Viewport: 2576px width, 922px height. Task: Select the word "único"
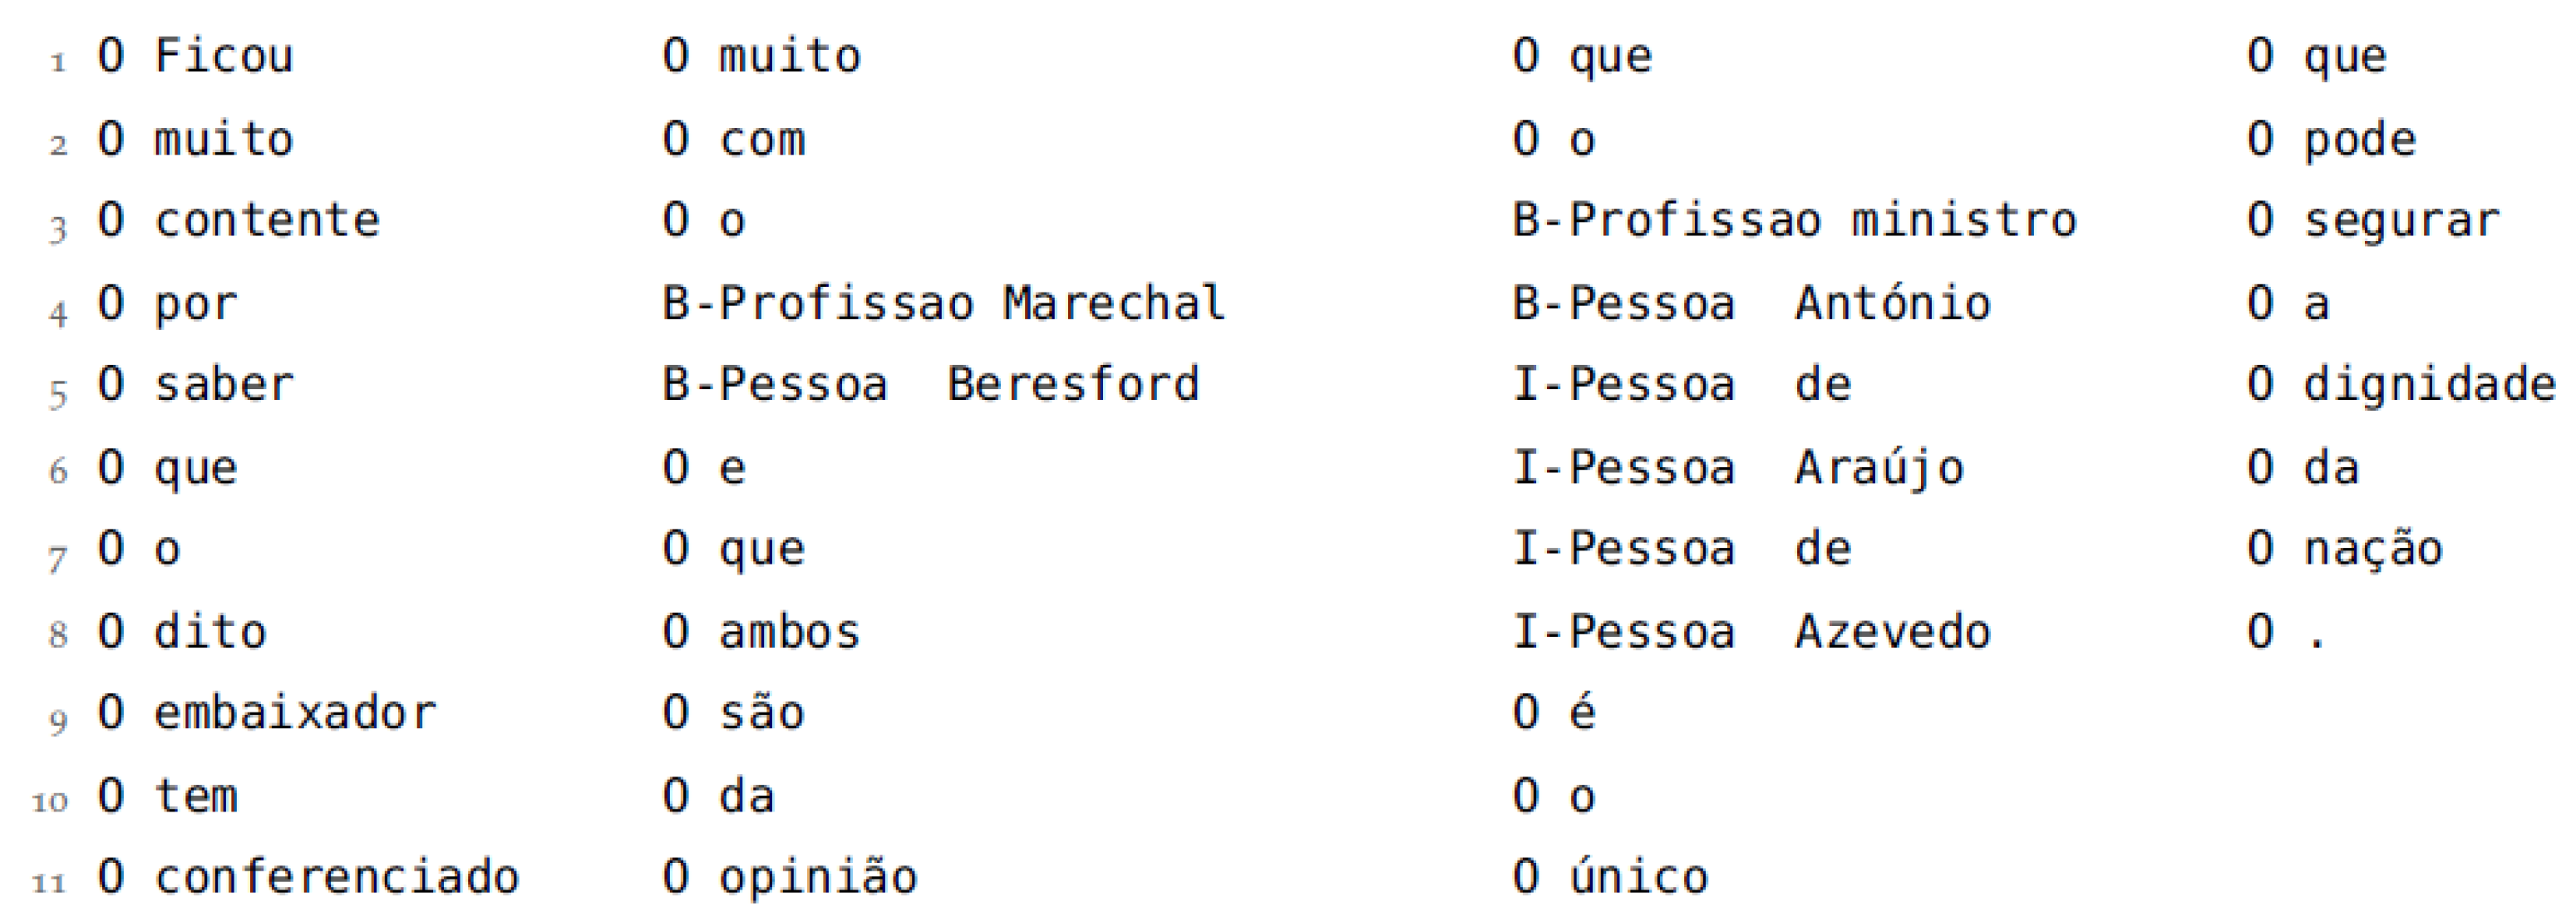1638,877
